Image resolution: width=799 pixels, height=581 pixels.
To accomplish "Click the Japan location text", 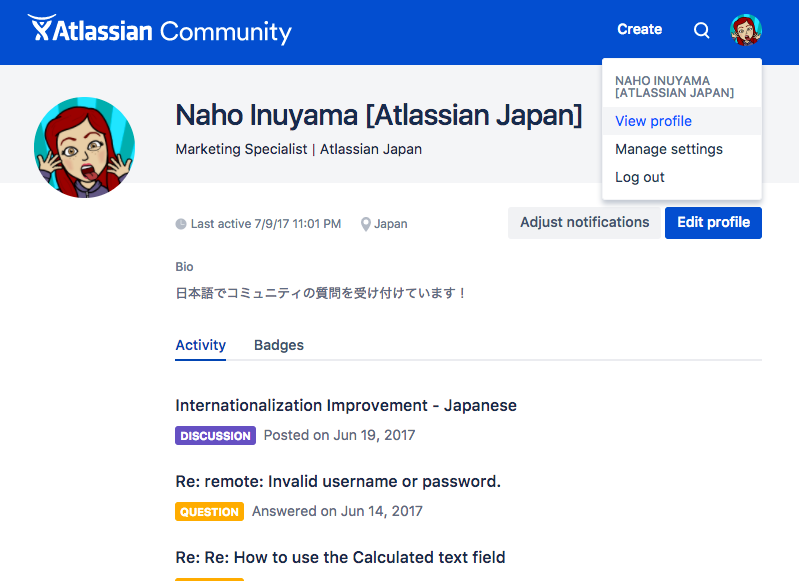I will 391,224.
